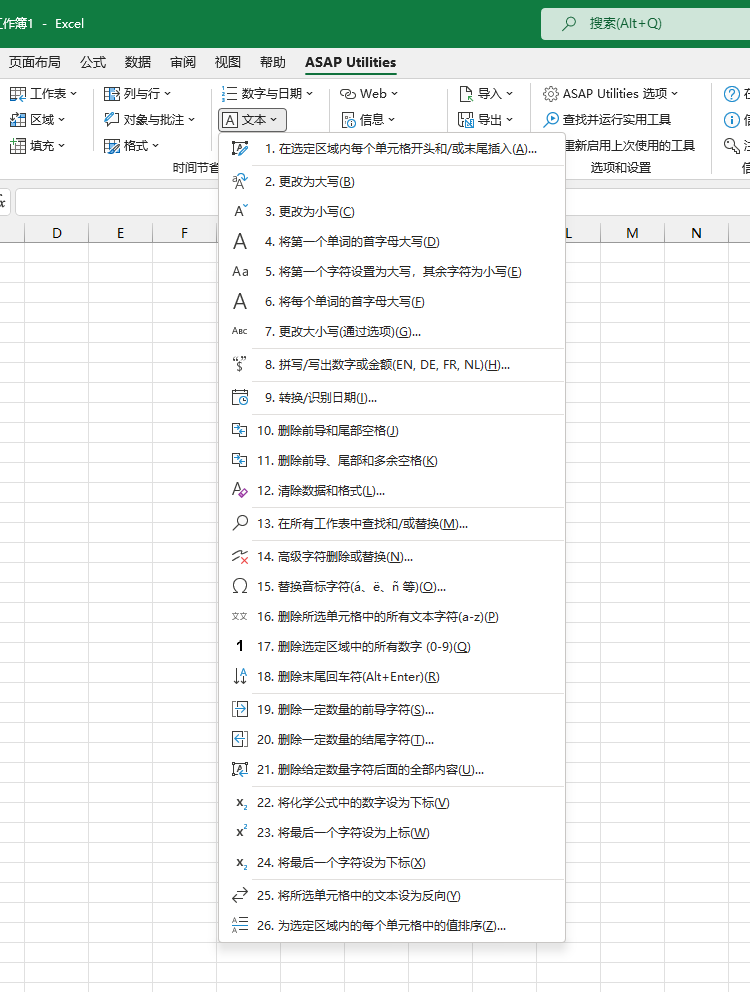Click the last character superscript icon
The height and width of the screenshot is (992, 750).
click(x=240, y=833)
